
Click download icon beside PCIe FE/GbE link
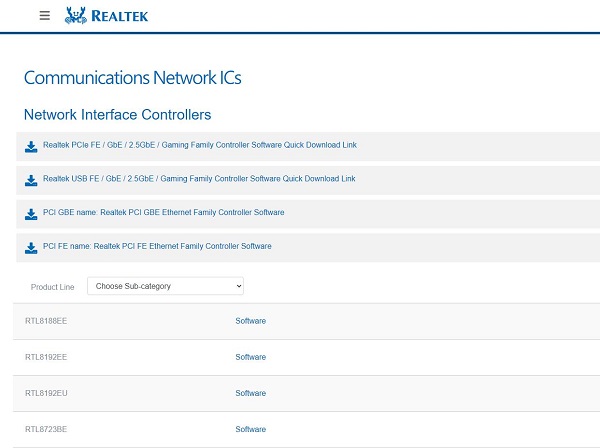[31, 147]
